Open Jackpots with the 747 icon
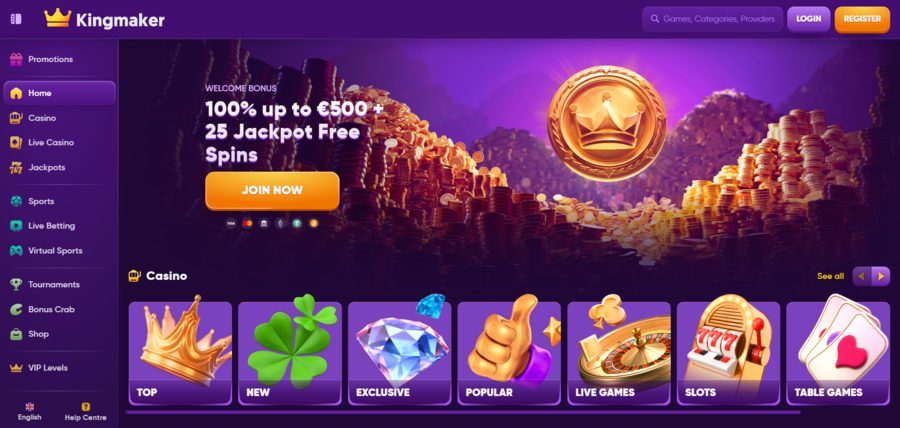Image resolution: width=900 pixels, height=428 pixels. coord(16,168)
